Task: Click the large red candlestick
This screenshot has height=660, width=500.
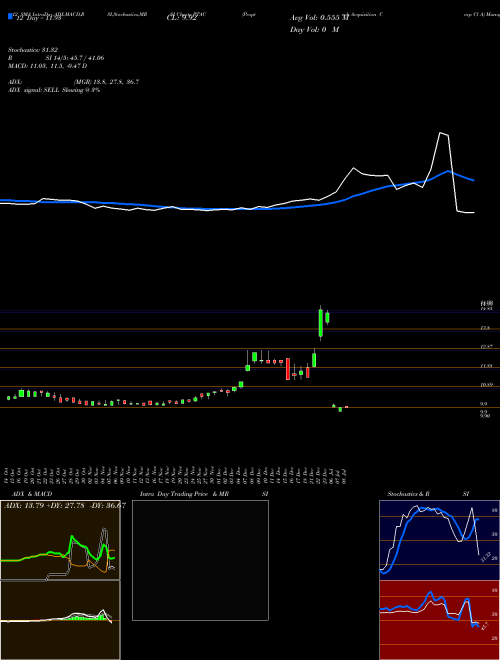Action: tap(288, 369)
